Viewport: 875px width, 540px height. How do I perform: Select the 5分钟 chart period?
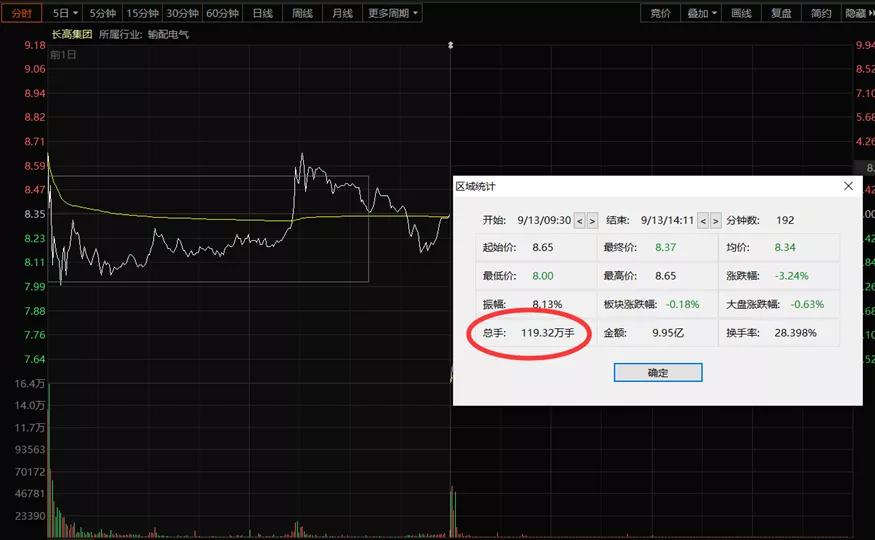pos(103,13)
